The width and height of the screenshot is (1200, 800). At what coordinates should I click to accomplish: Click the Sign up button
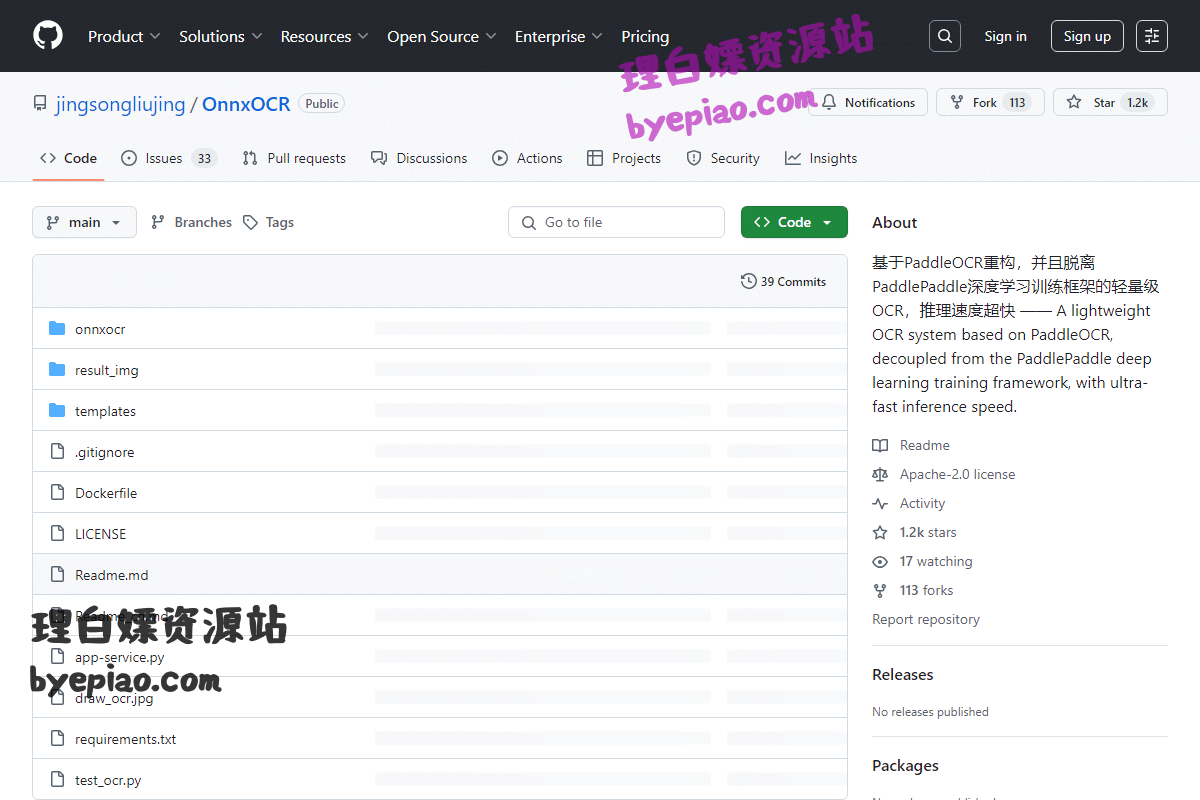click(1087, 36)
